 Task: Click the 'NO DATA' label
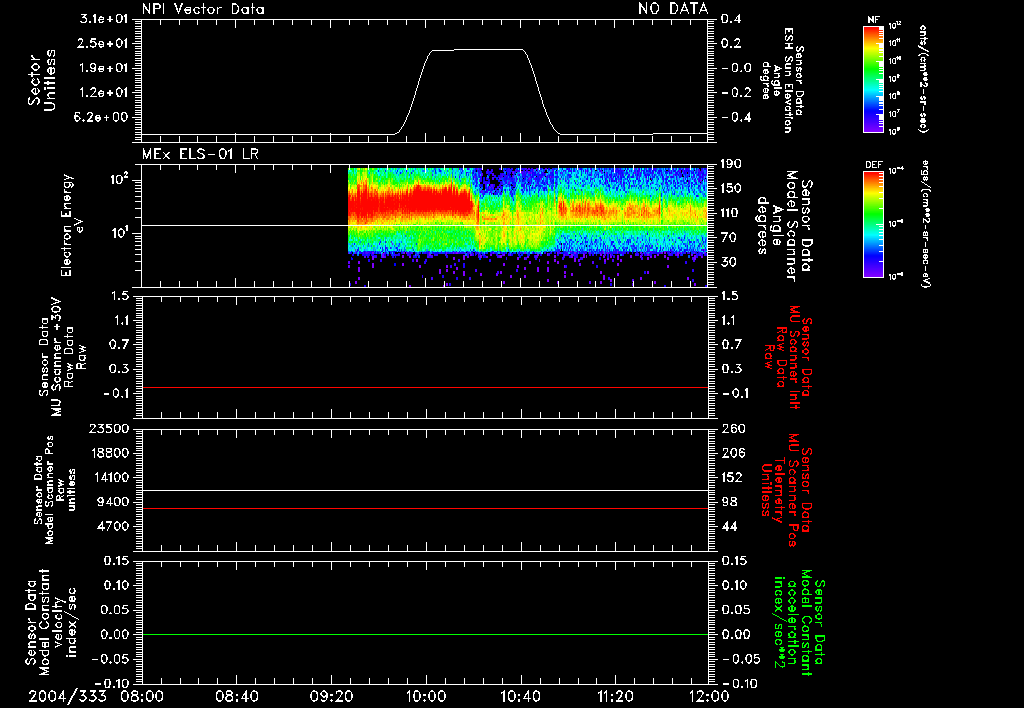tap(673, 9)
